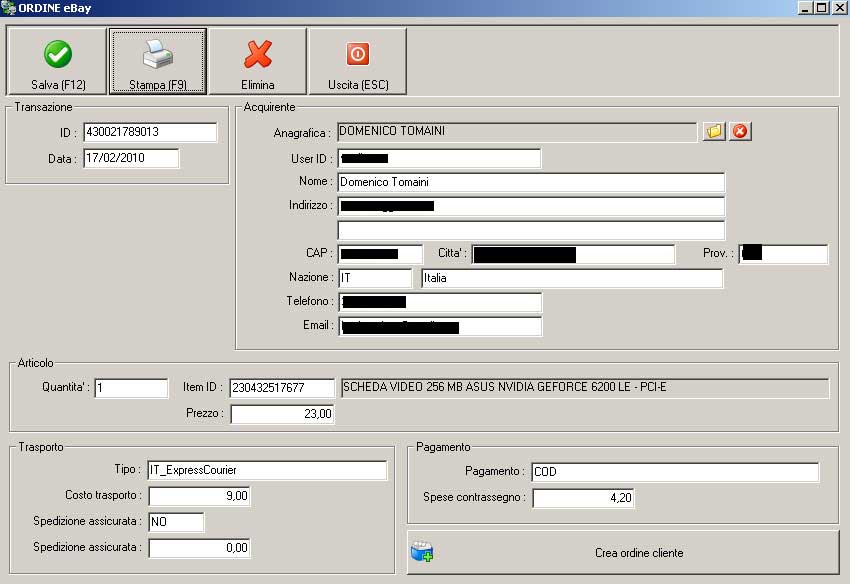Screen dimensions: 850x584
Task: Exit via Uscita (ESC) button
Action: tap(358, 61)
